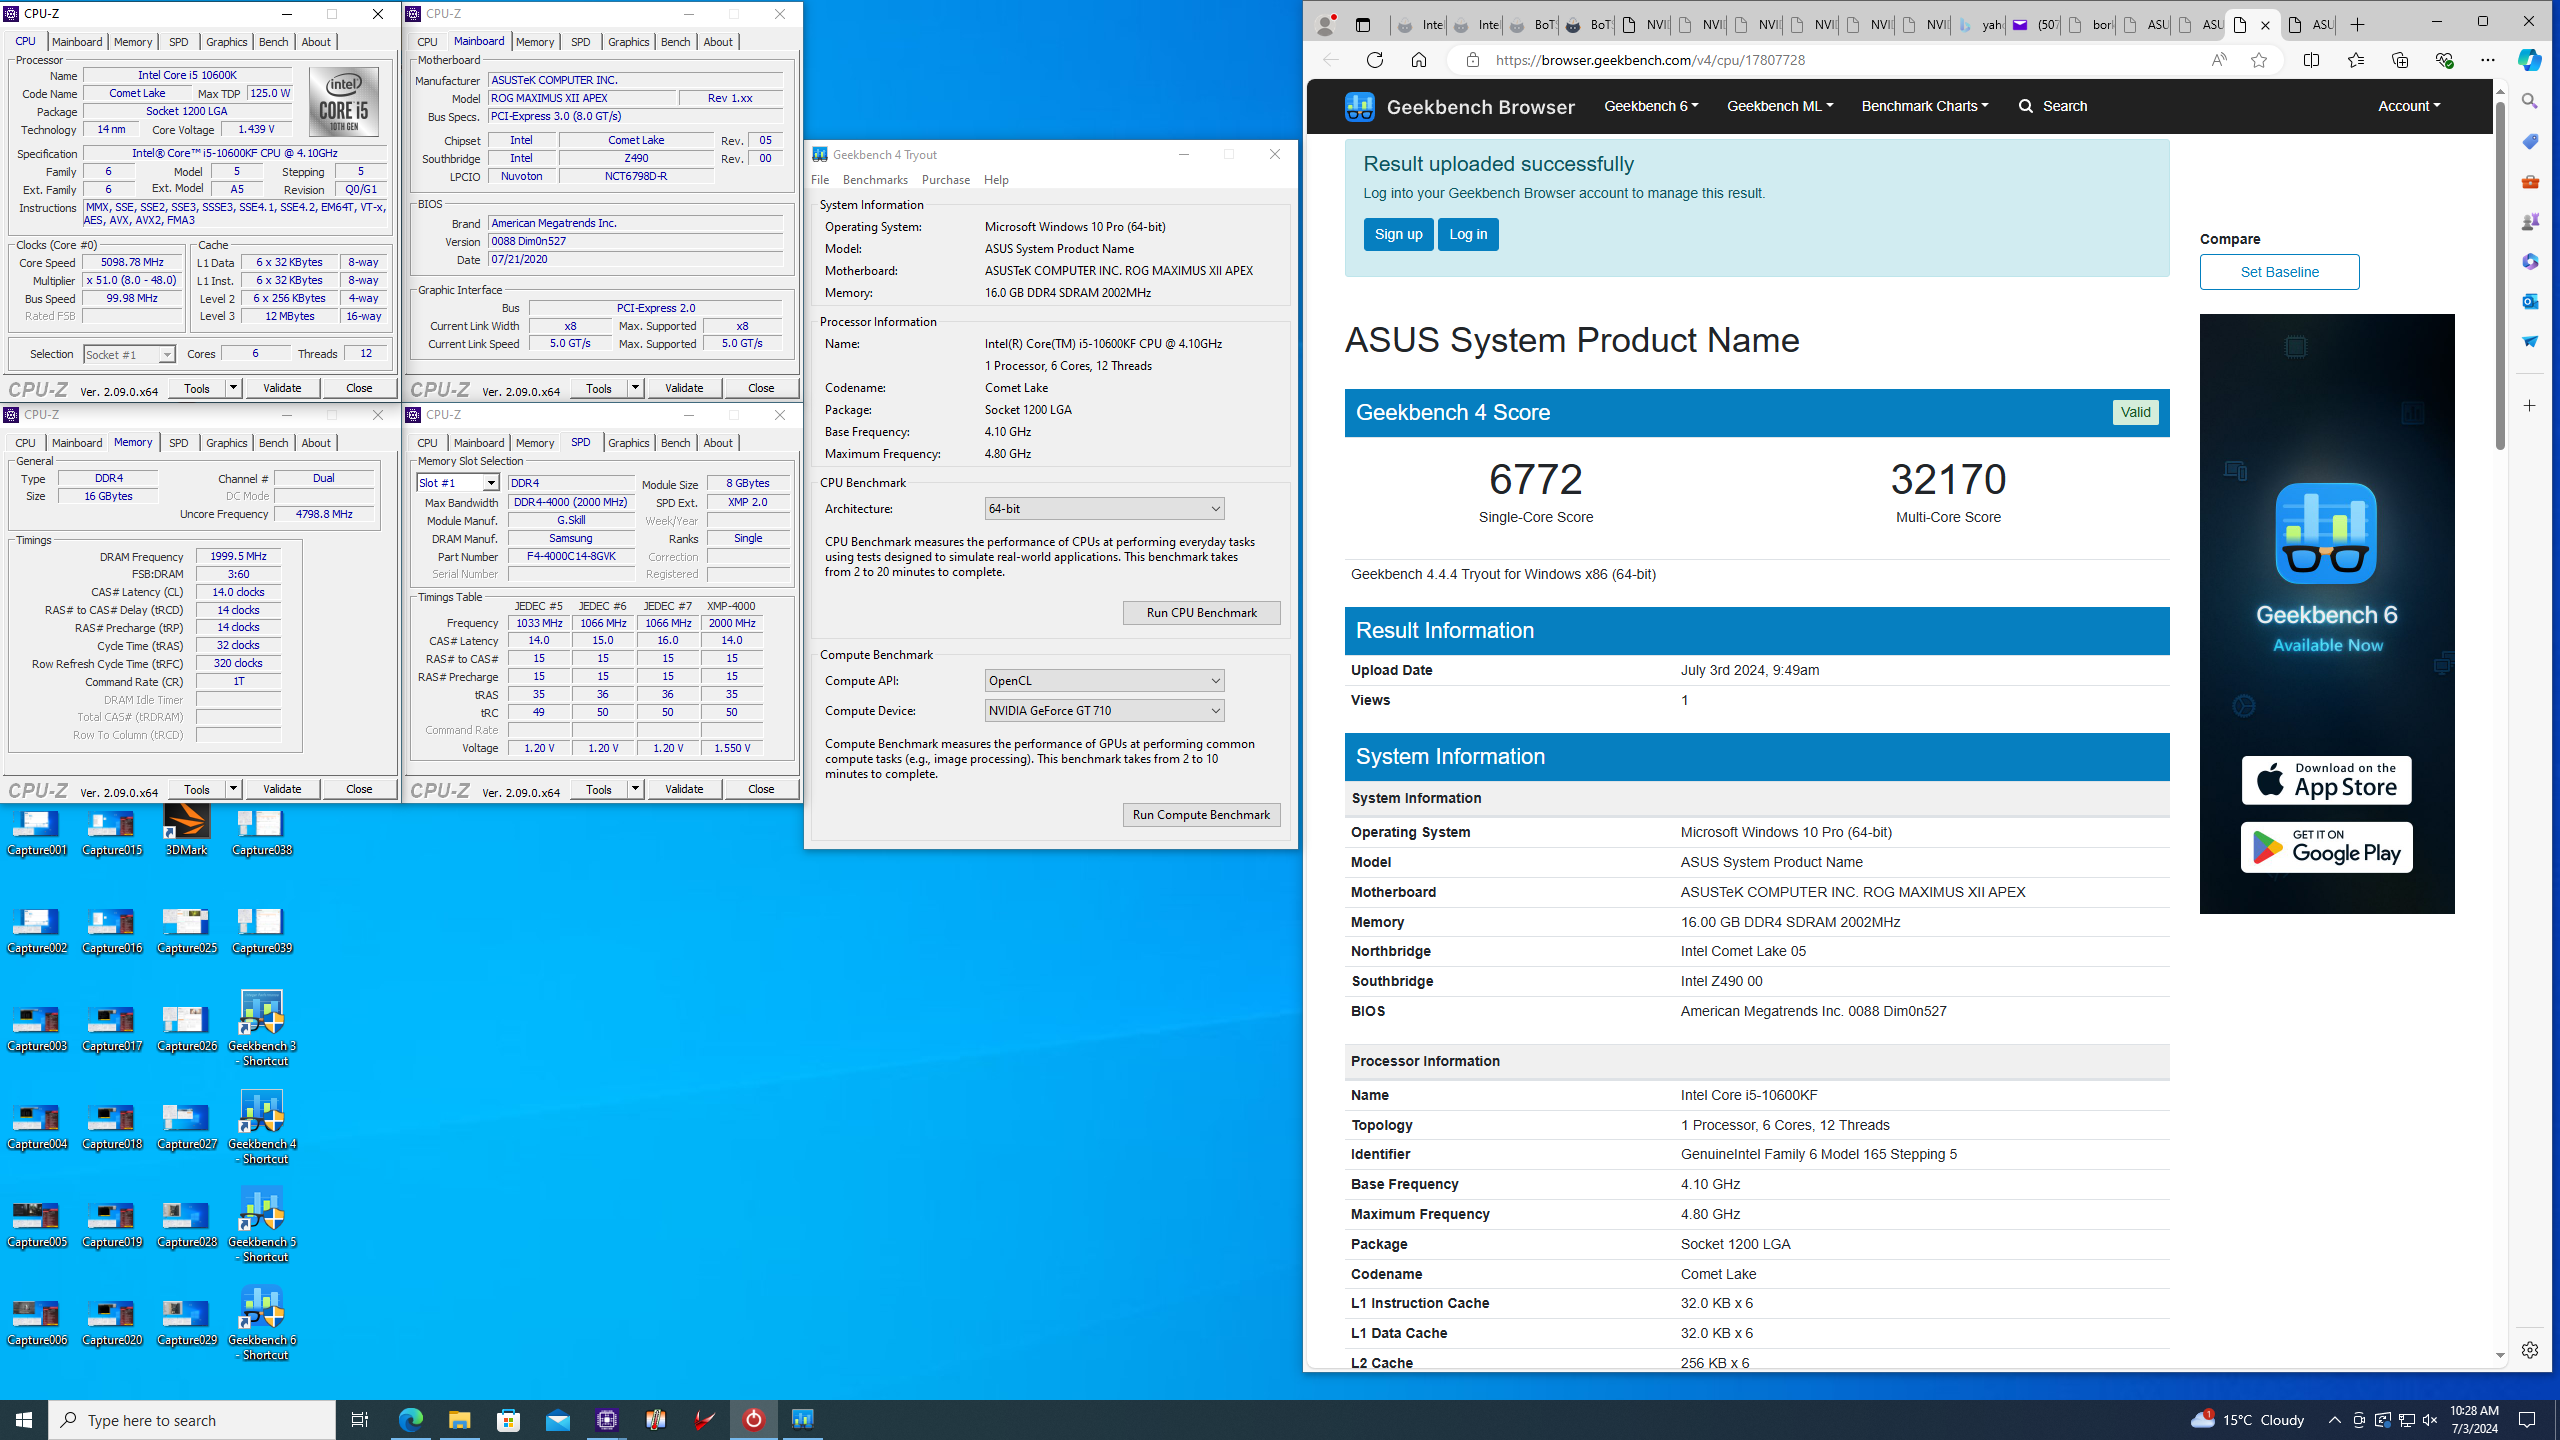Open Benchmarks menu in Geekbench 4
The image size is (2560, 1440).
point(875,180)
